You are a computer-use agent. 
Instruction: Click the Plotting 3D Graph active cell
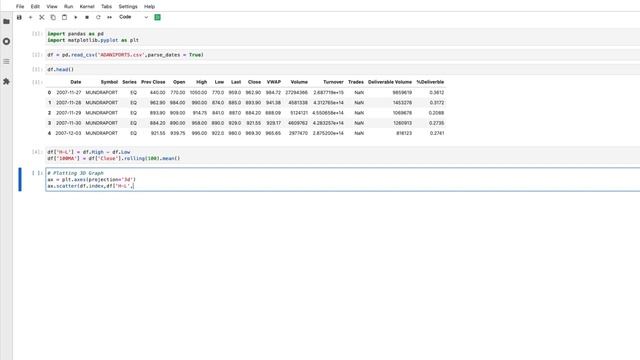coord(342,180)
